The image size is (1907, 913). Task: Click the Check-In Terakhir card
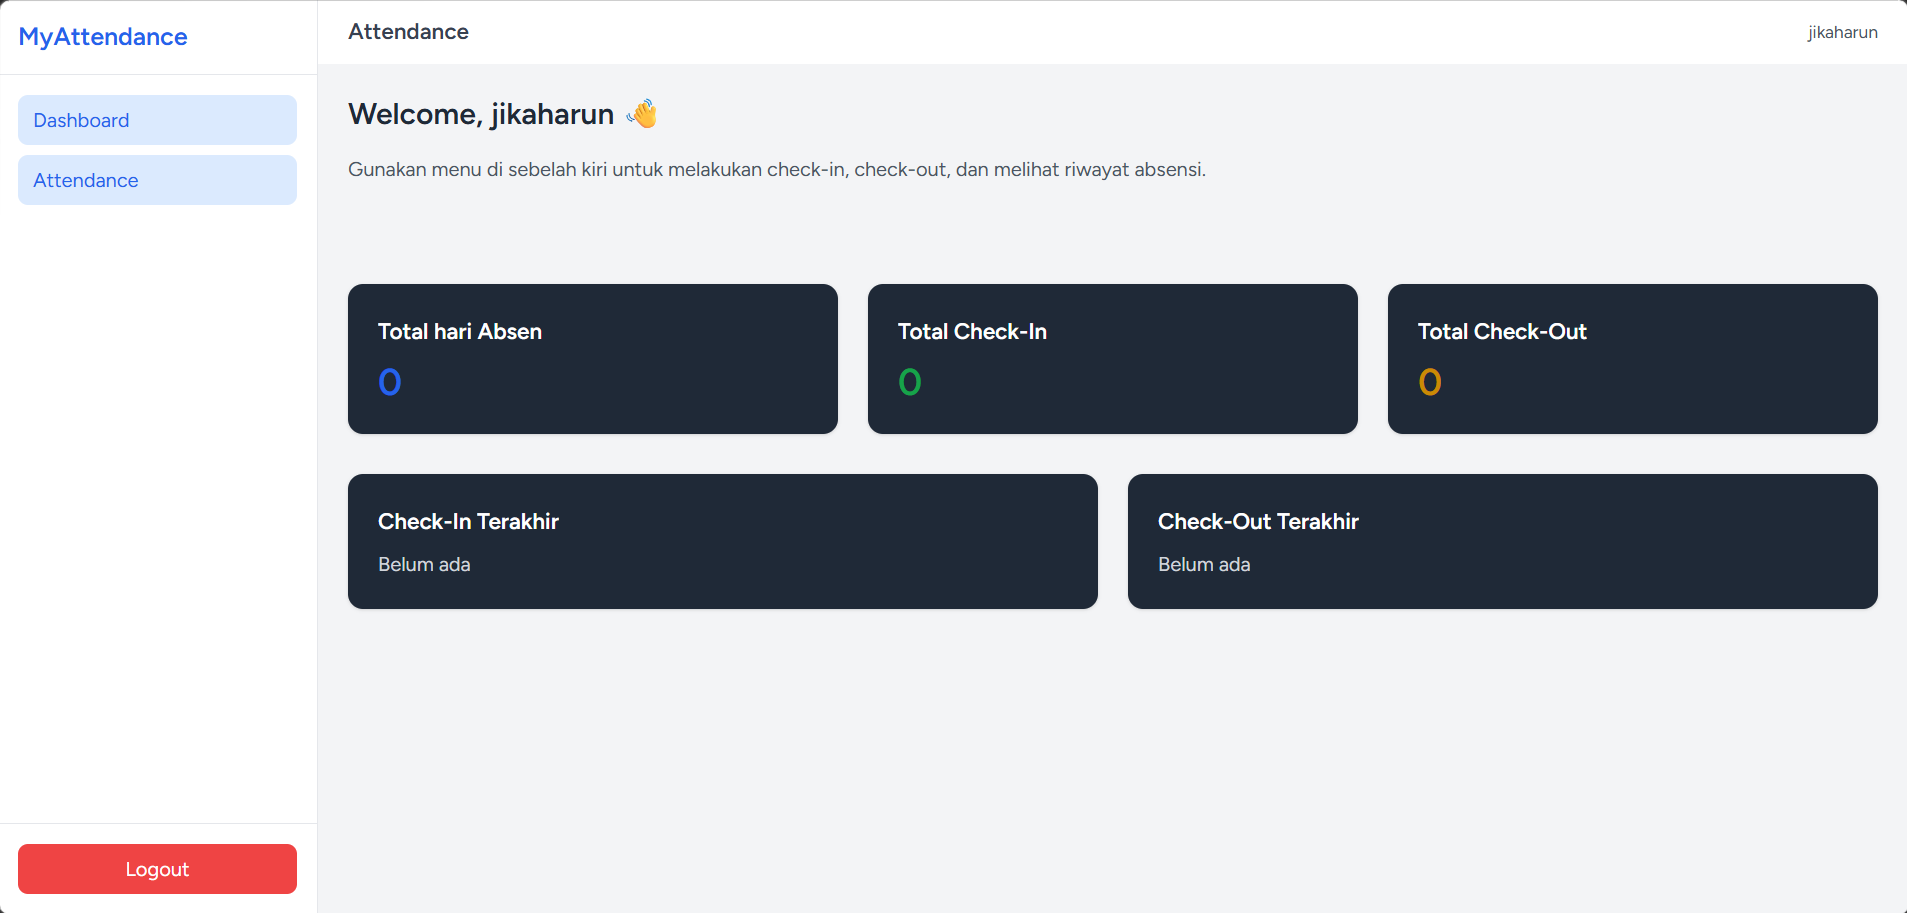pos(722,541)
